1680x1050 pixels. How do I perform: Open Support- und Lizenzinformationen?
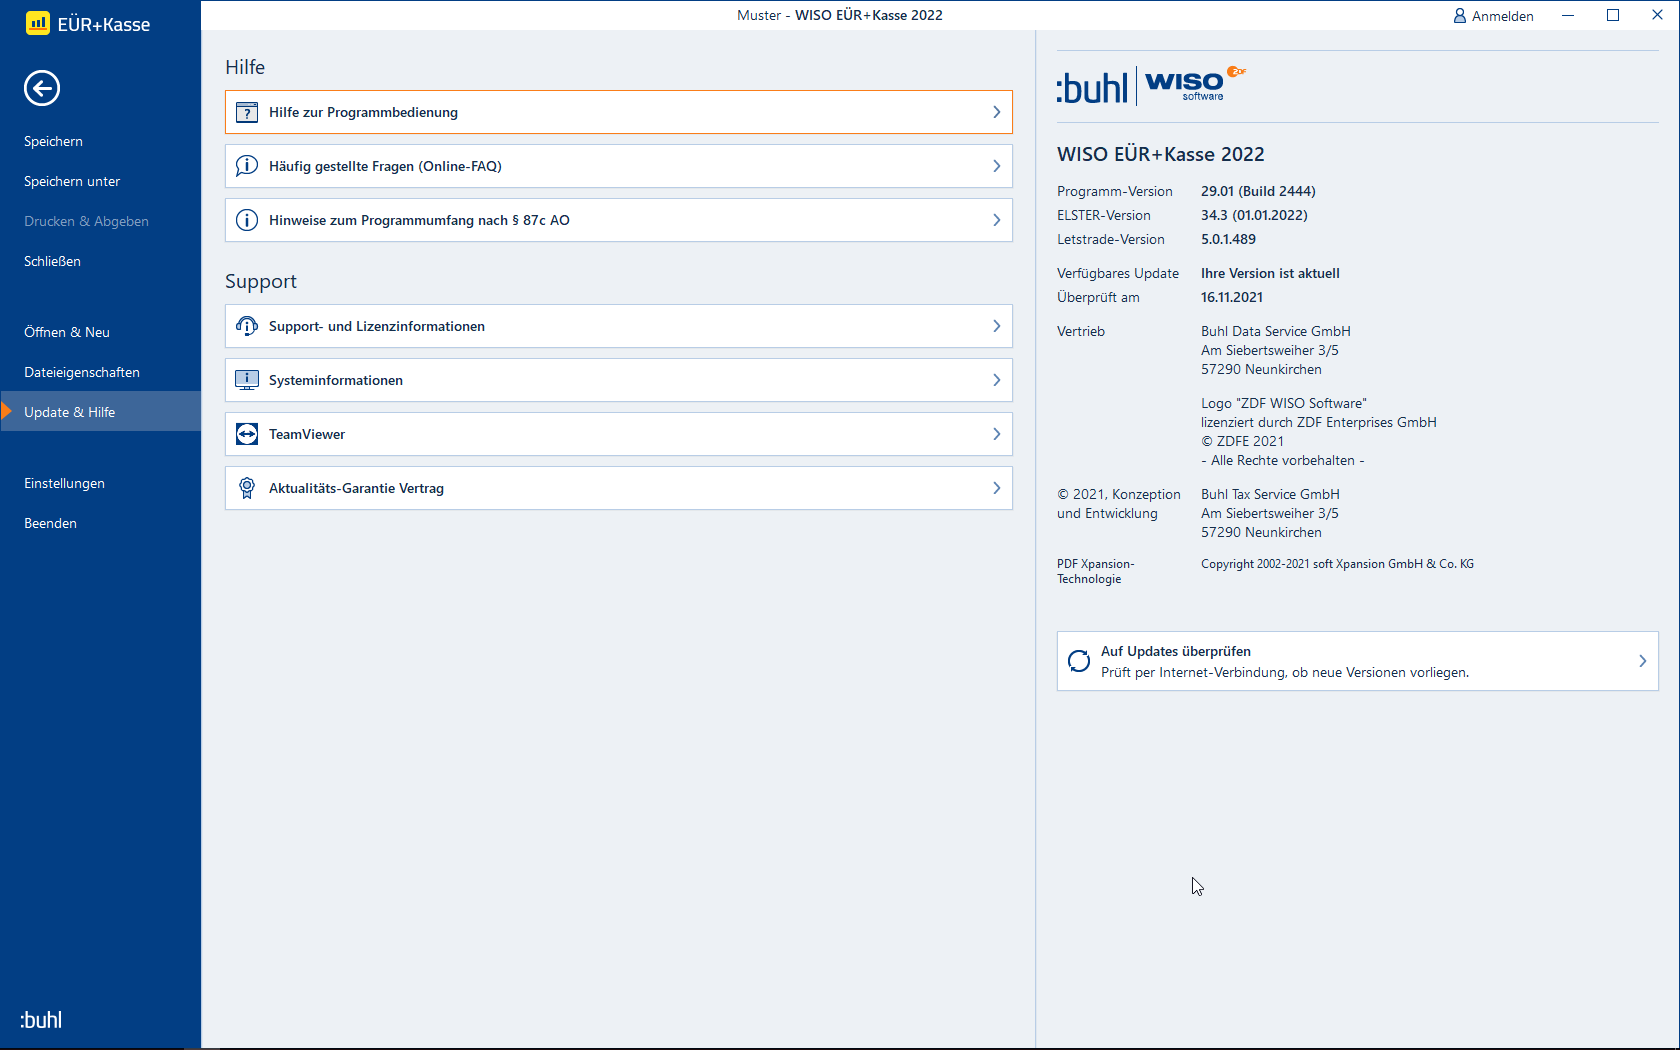click(x=619, y=326)
